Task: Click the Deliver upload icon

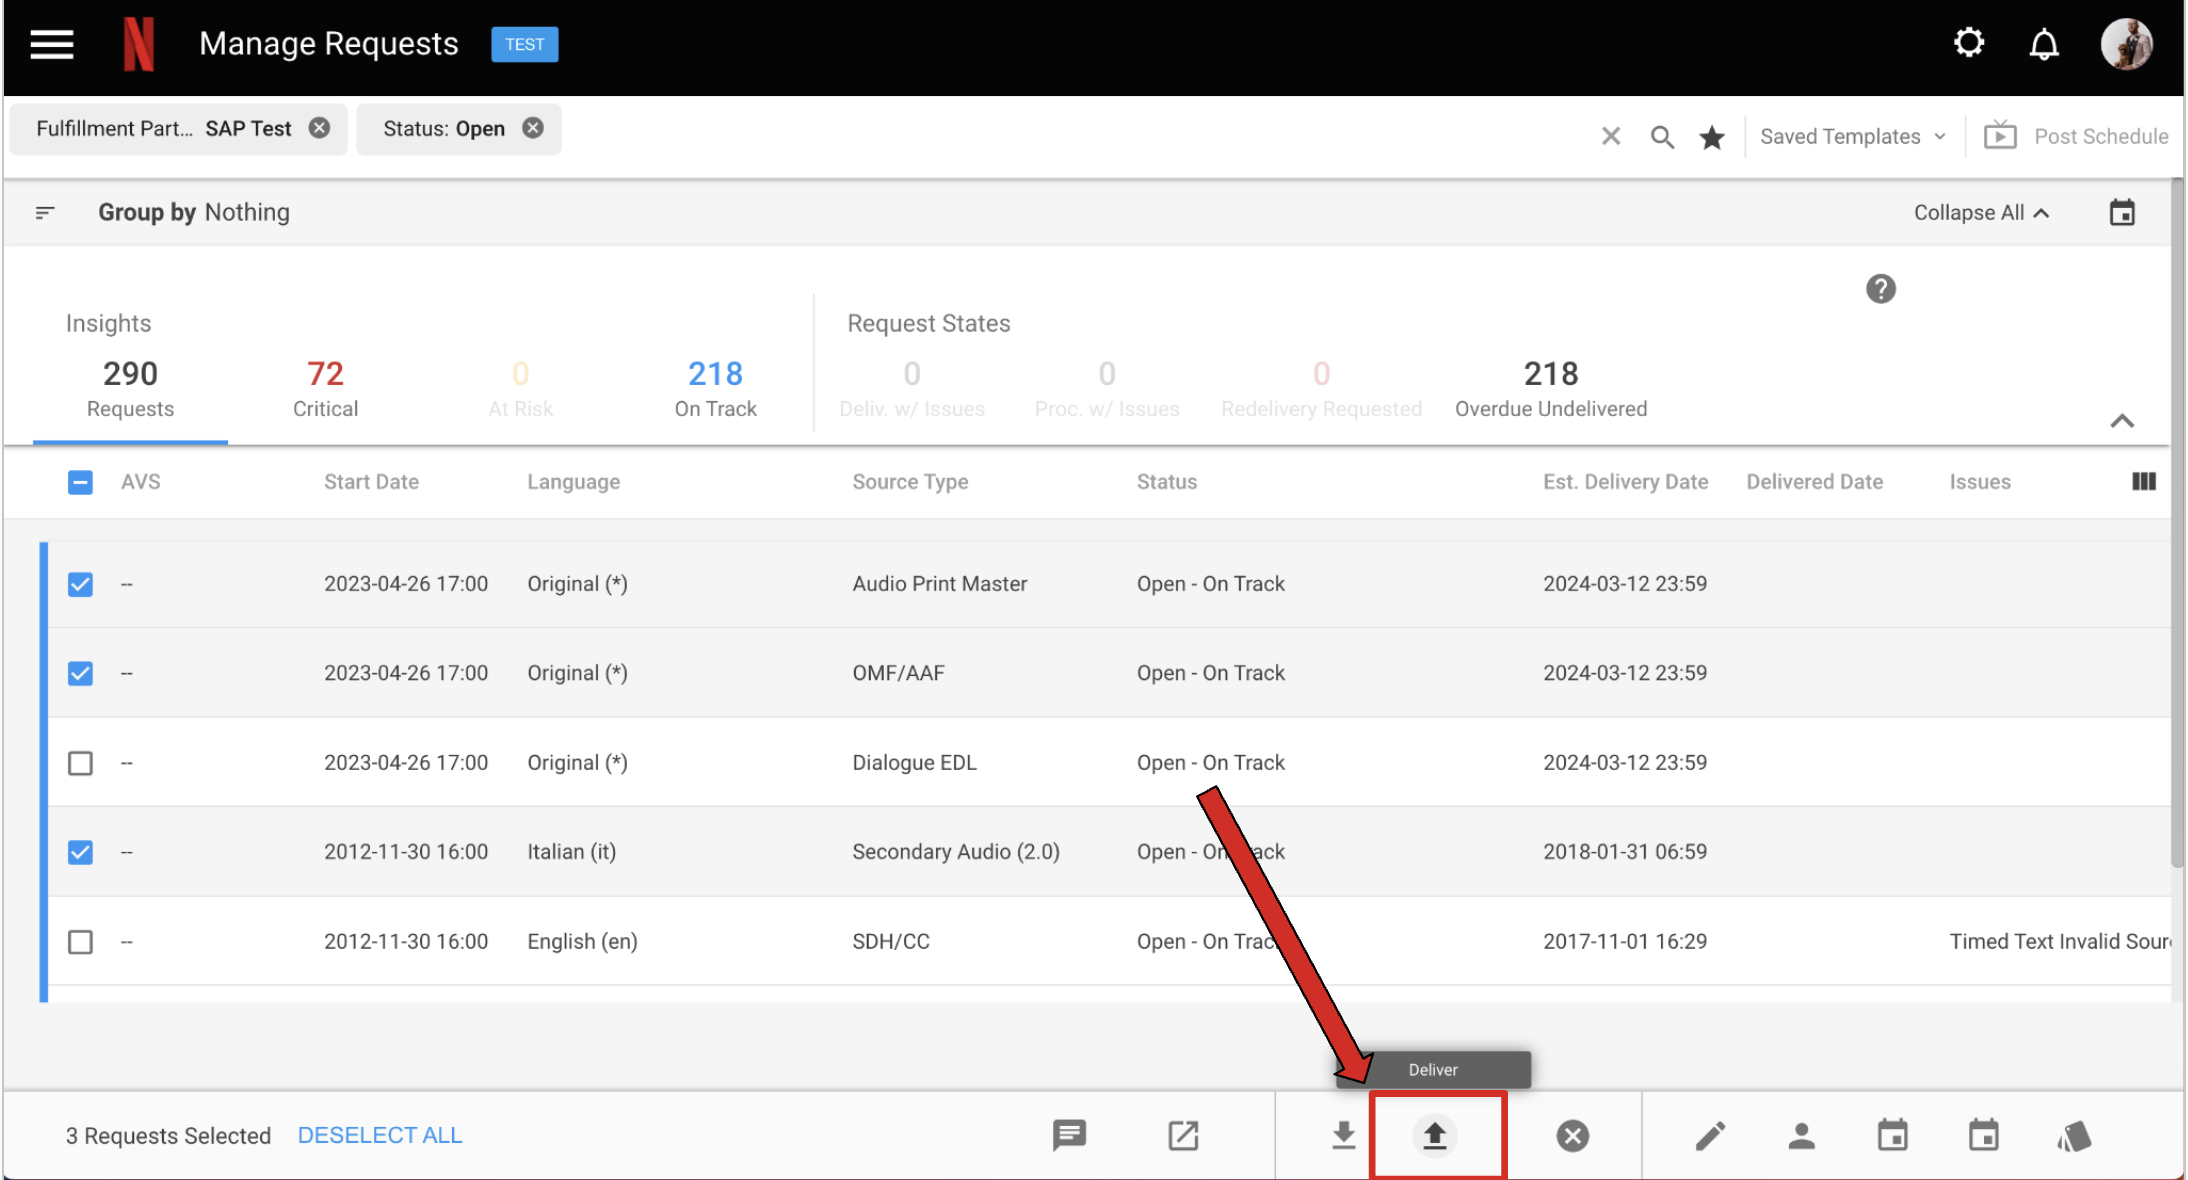Action: pyautogui.click(x=1435, y=1136)
